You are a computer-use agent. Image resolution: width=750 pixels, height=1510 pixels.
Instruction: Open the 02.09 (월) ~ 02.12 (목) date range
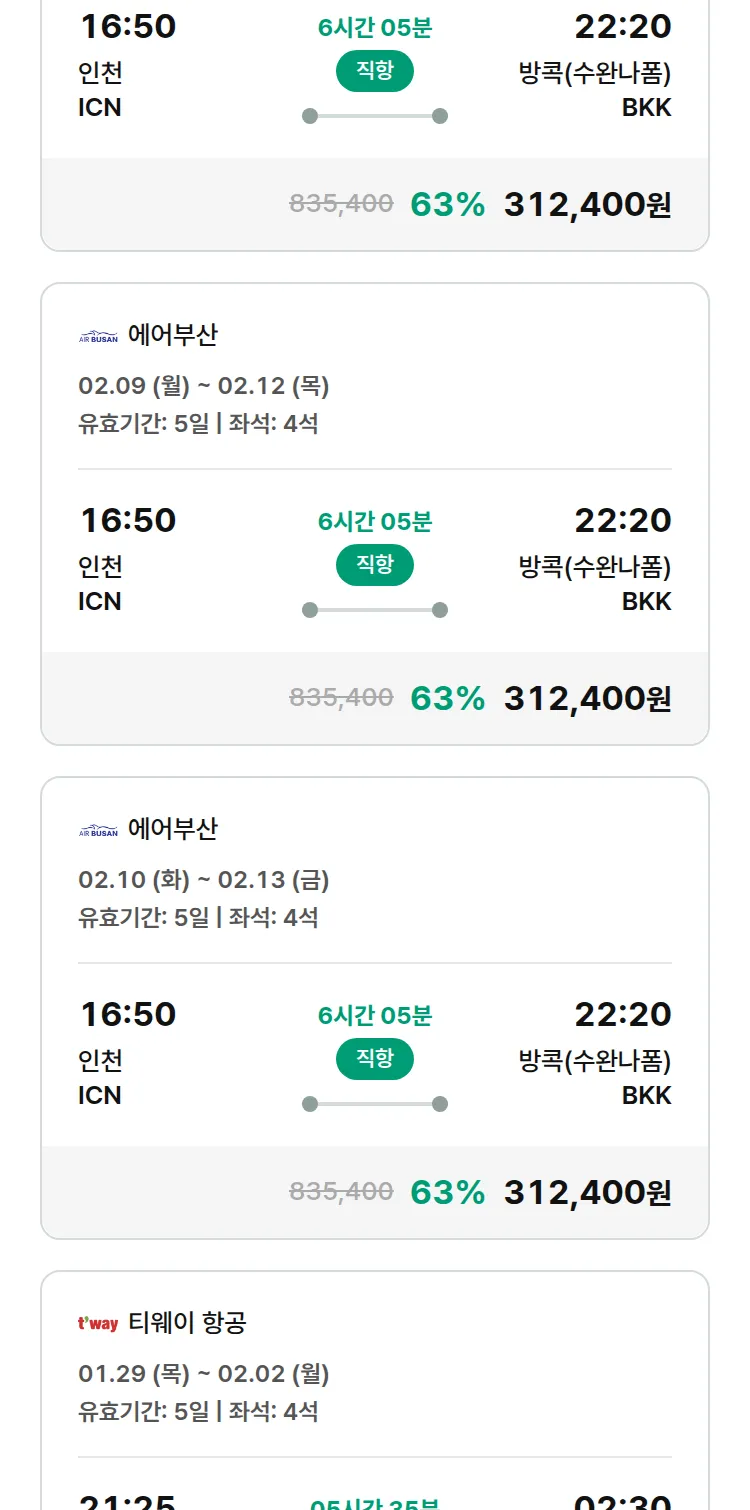click(204, 386)
